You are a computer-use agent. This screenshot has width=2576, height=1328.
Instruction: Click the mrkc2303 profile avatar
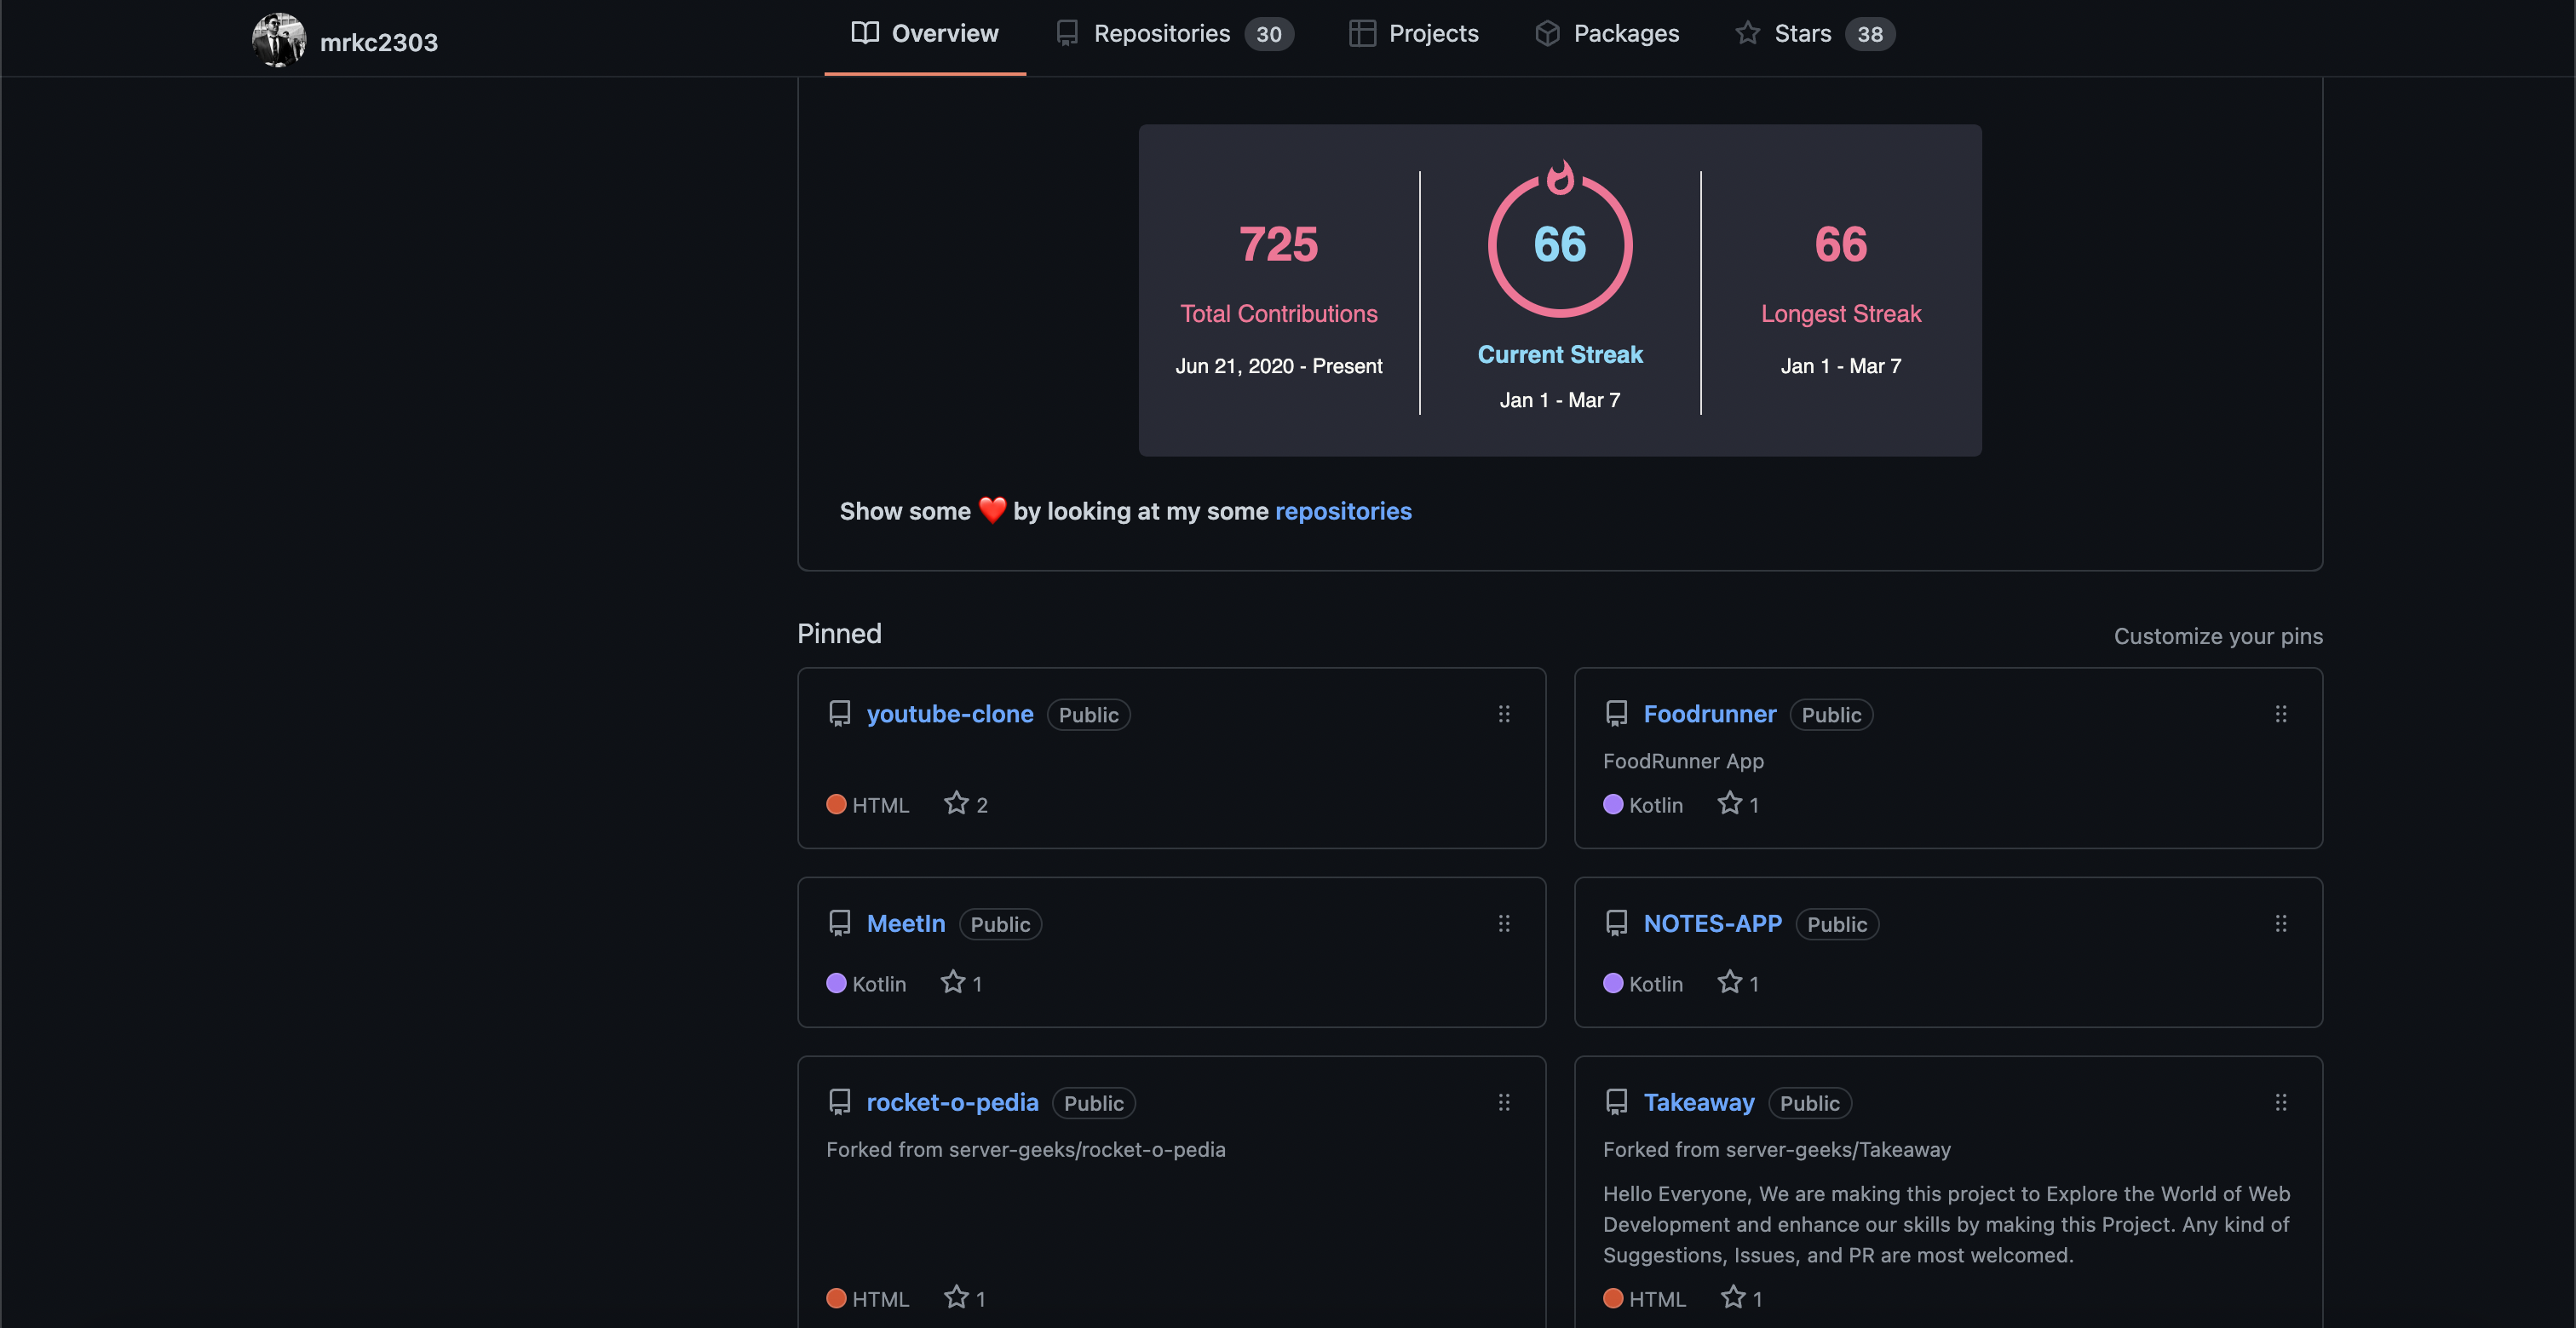pos(278,40)
